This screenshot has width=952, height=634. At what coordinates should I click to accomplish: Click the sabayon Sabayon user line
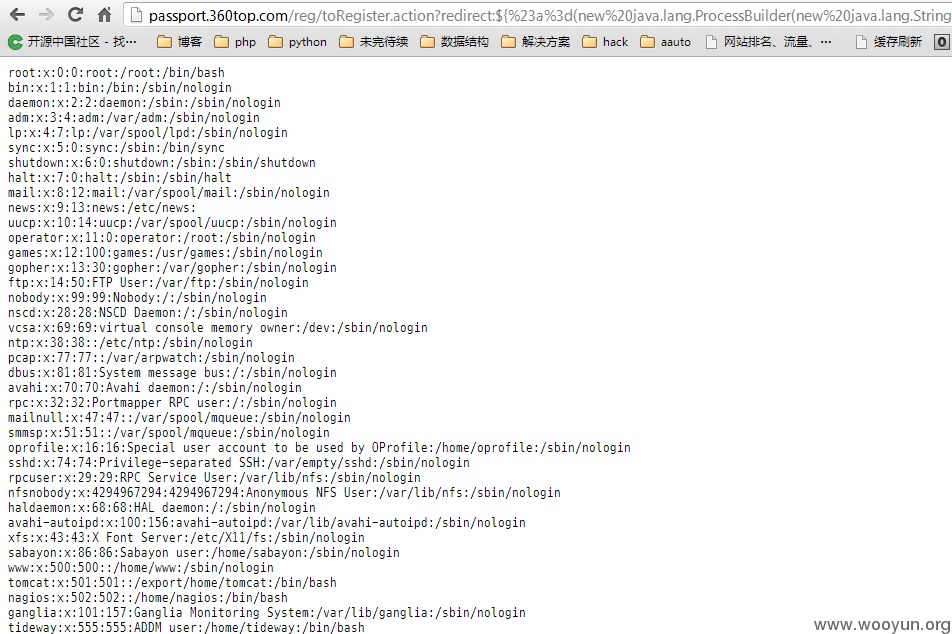tap(204, 553)
